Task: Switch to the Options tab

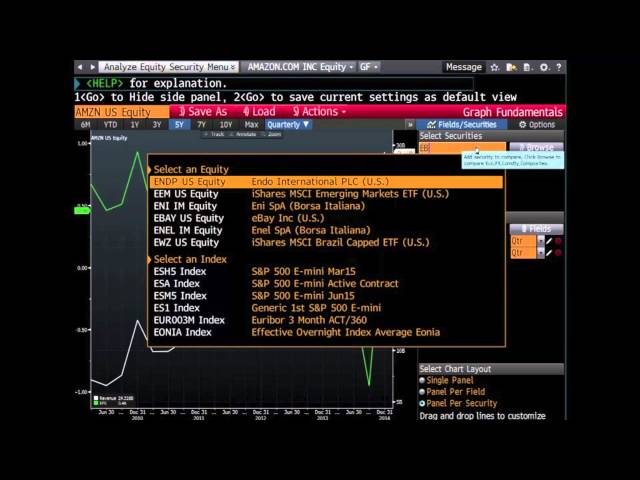Action: 537,124
